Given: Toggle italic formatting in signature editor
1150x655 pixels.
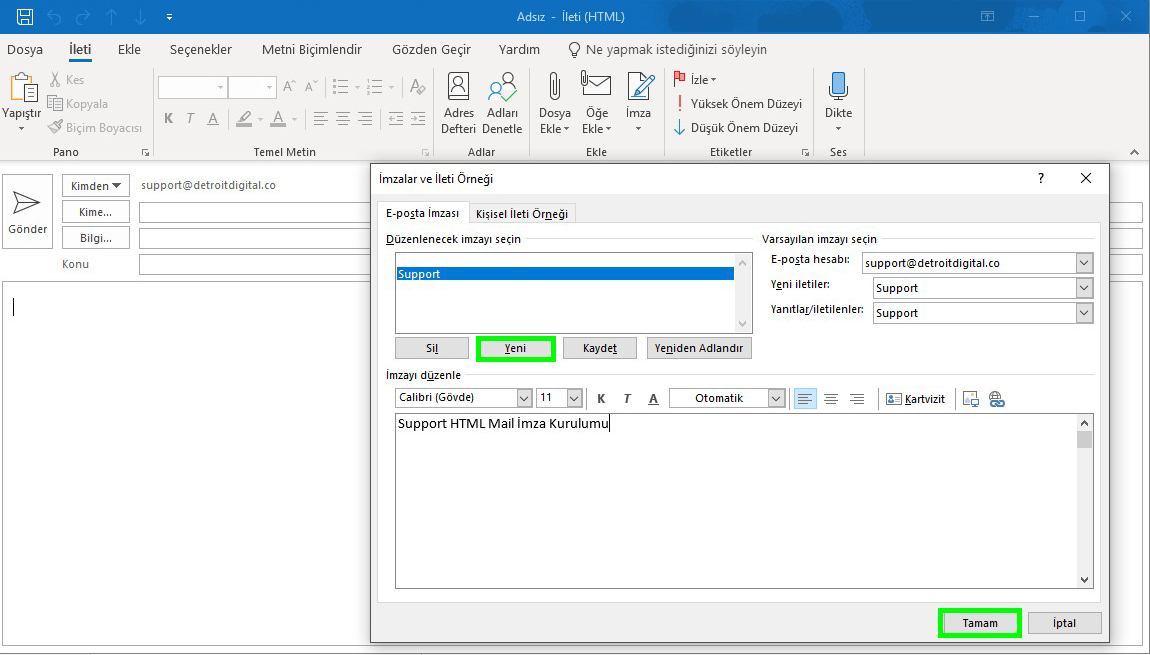Looking at the screenshot, I should click(x=627, y=397).
